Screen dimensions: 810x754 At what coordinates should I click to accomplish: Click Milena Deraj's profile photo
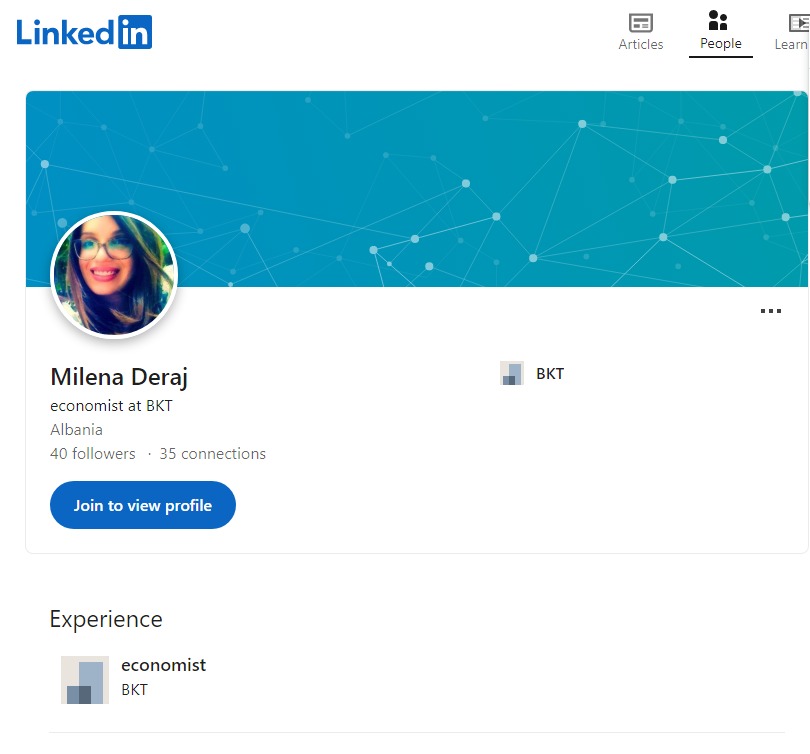coord(114,275)
